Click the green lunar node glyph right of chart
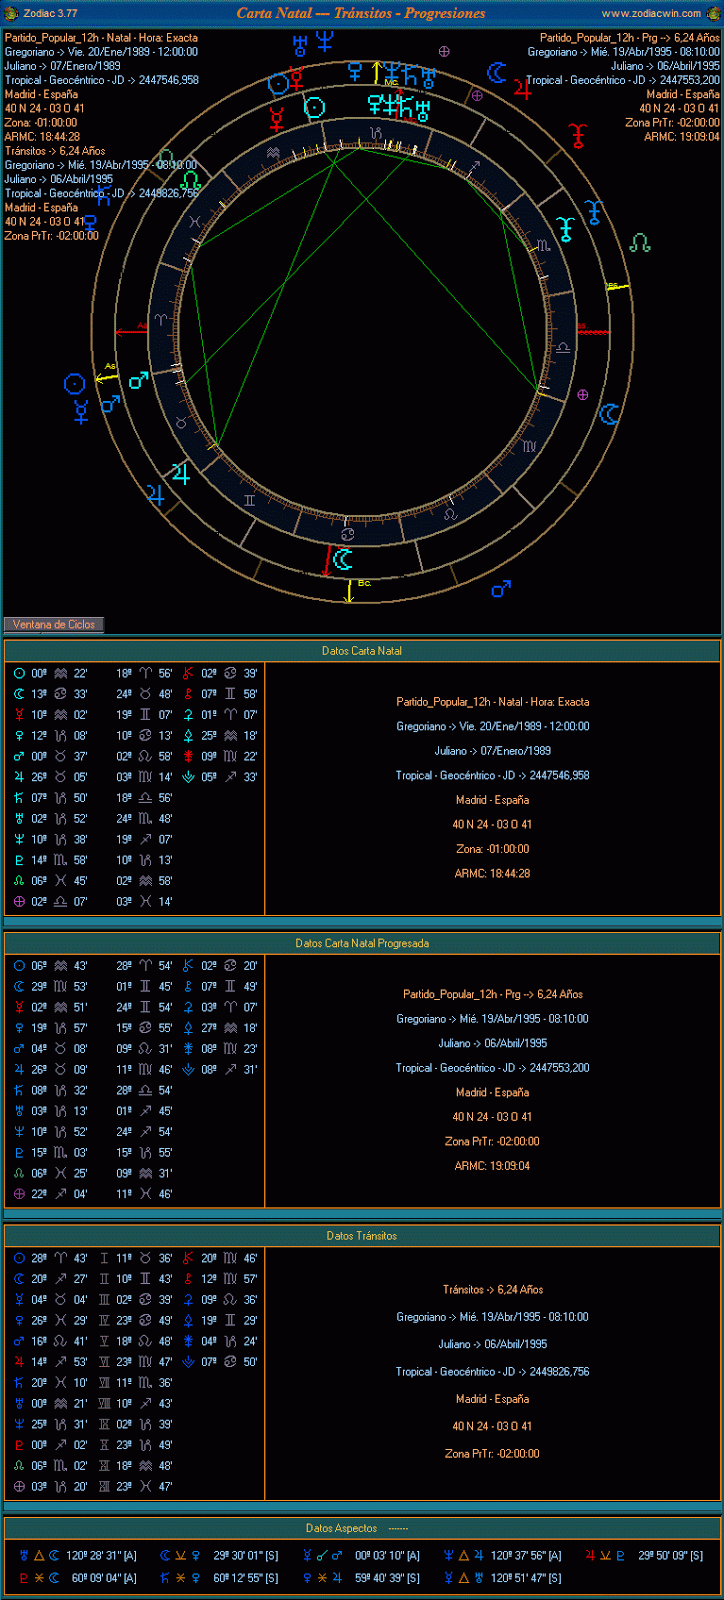This screenshot has width=724, height=1600. pyautogui.click(x=640, y=243)
